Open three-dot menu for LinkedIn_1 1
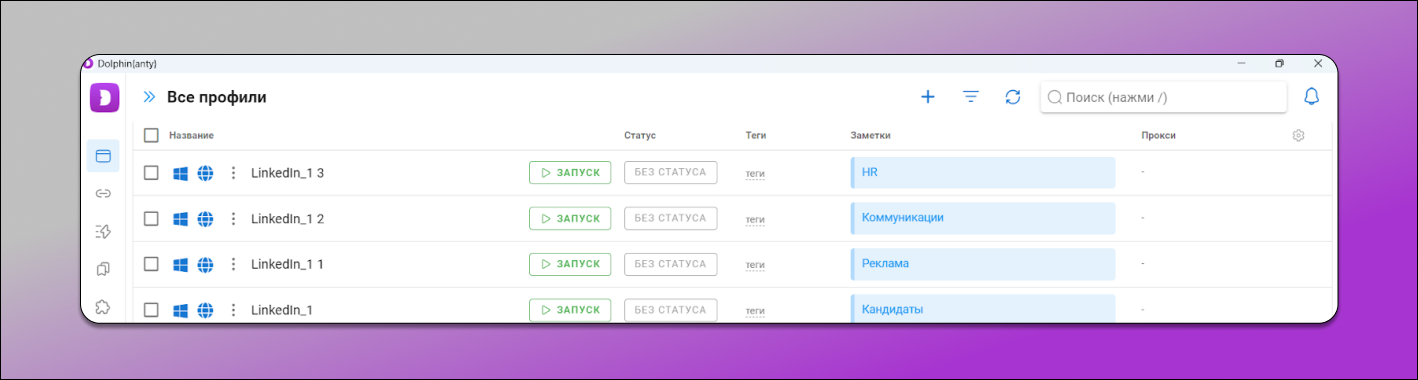Screen dimensions: 1418x380 coord(233,264)
